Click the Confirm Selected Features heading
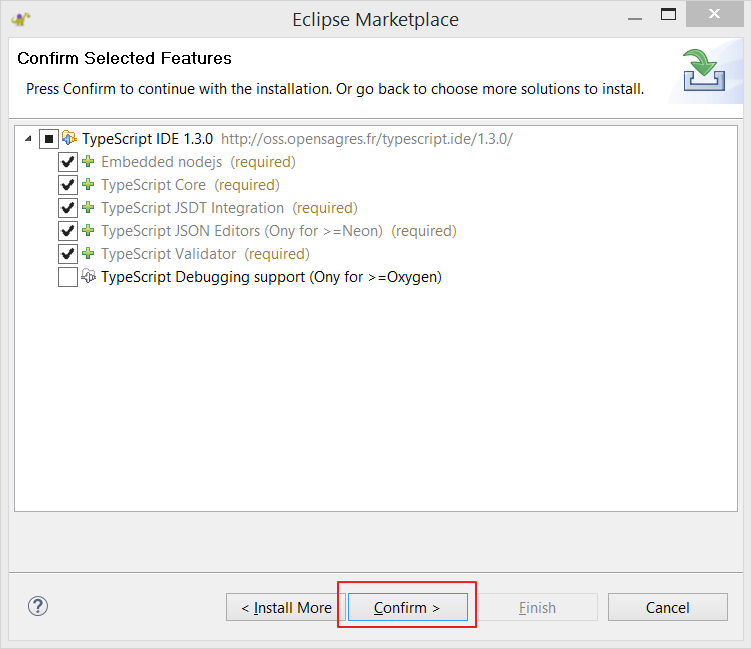The height and width of the screenshot is (649, 752). coord(124,58)
